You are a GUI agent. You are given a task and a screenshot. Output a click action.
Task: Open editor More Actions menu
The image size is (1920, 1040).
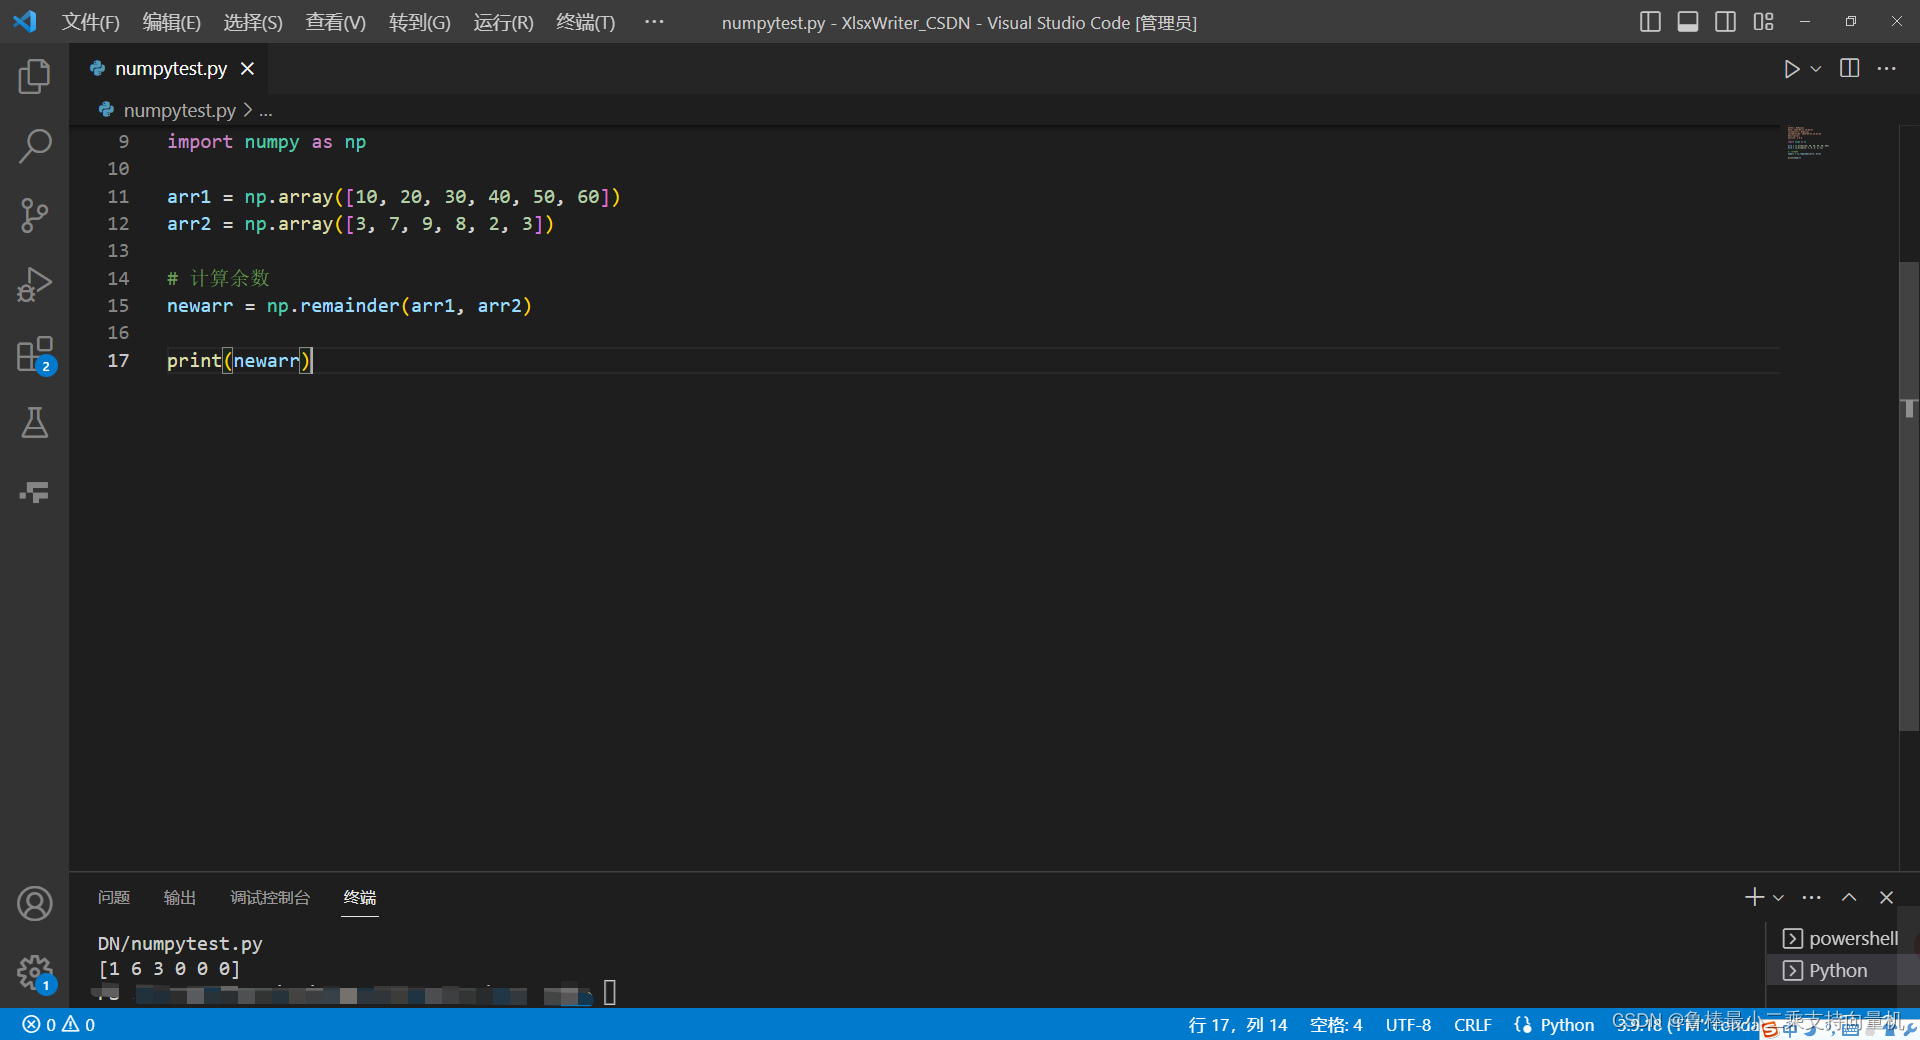pos(1887,68)
